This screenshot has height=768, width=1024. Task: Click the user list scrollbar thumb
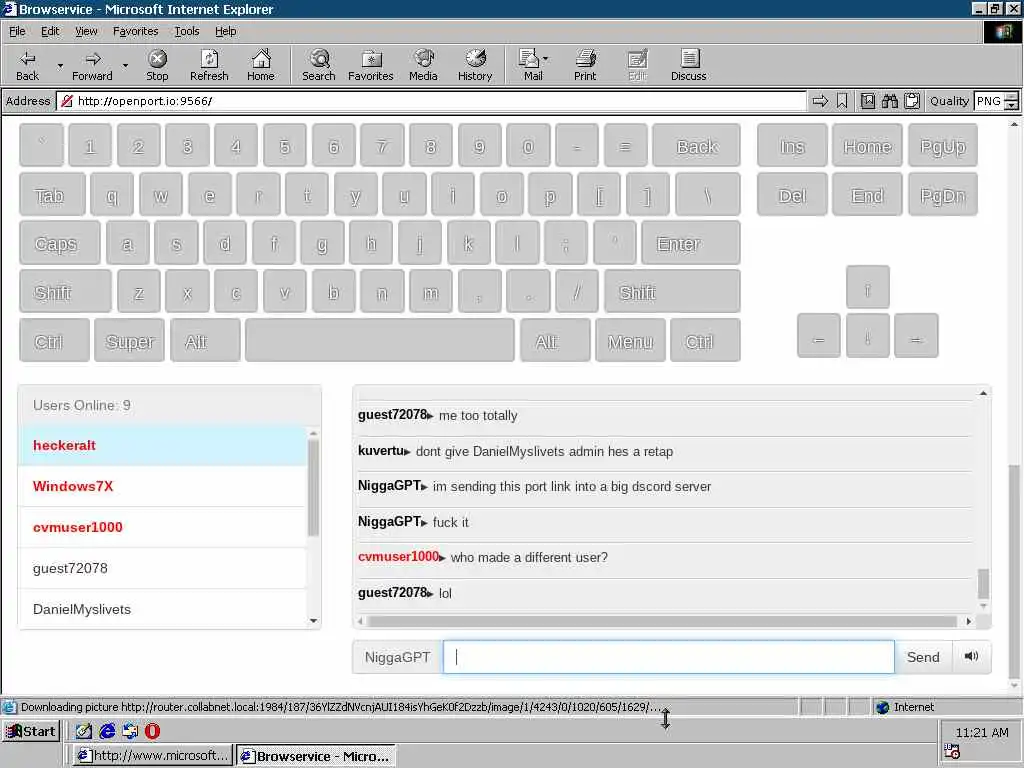pyautogui.click(x=313, y=487)
